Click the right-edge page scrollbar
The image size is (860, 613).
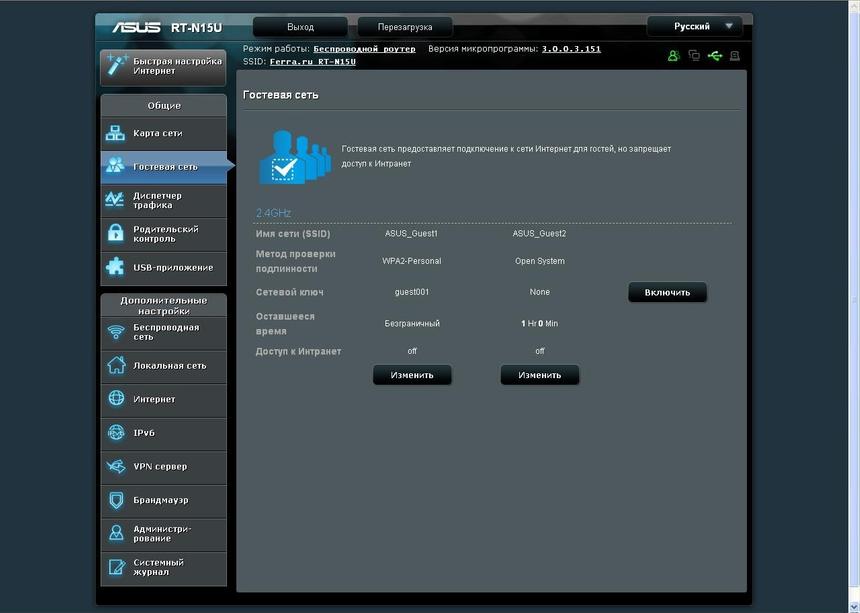853,300
